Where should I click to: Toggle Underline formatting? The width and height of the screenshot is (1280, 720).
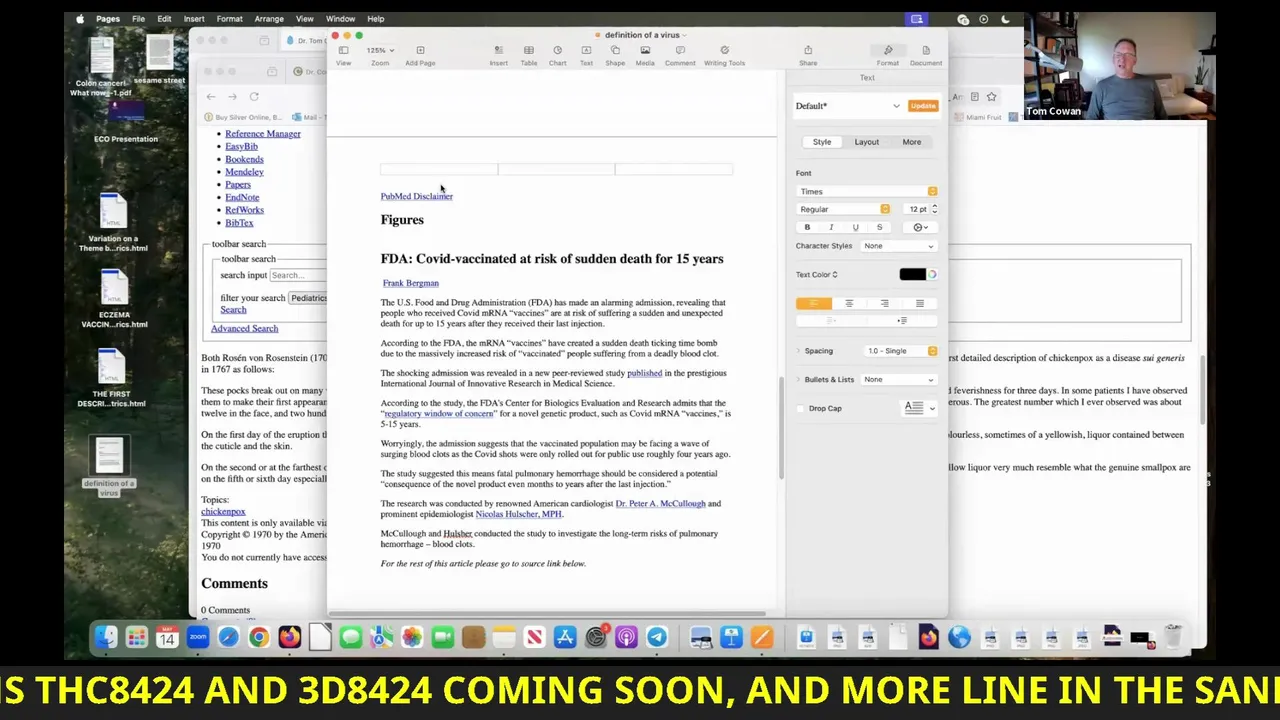pos(855,227)
